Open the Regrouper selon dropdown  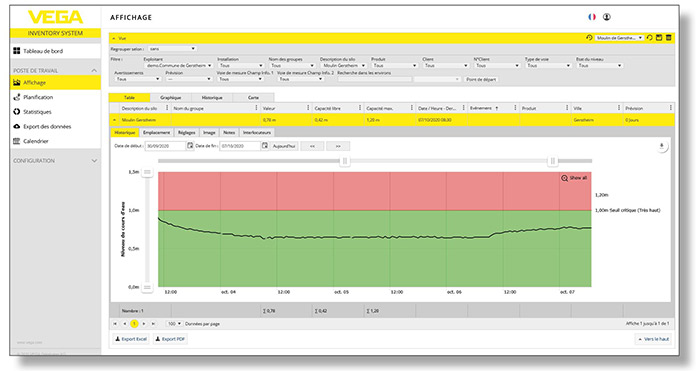172,49
